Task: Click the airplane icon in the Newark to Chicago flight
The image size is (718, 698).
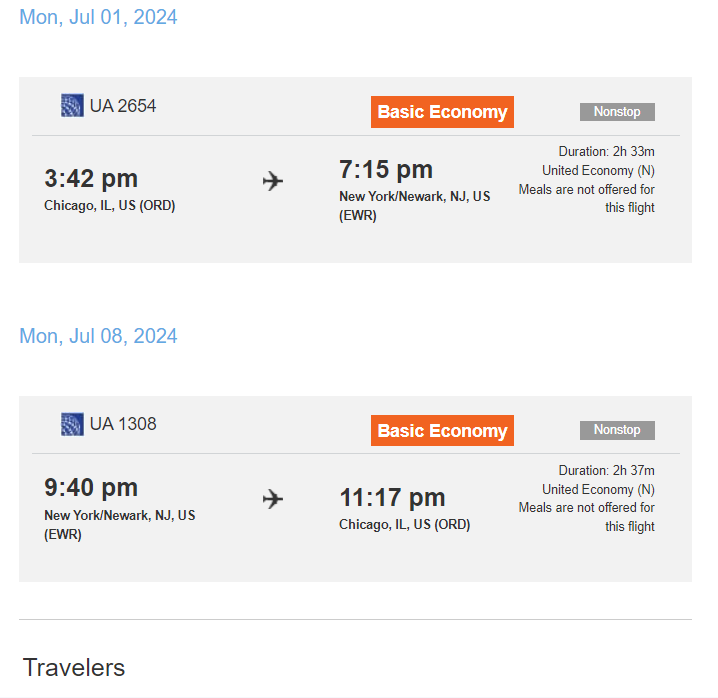Action: pos(273,499)
